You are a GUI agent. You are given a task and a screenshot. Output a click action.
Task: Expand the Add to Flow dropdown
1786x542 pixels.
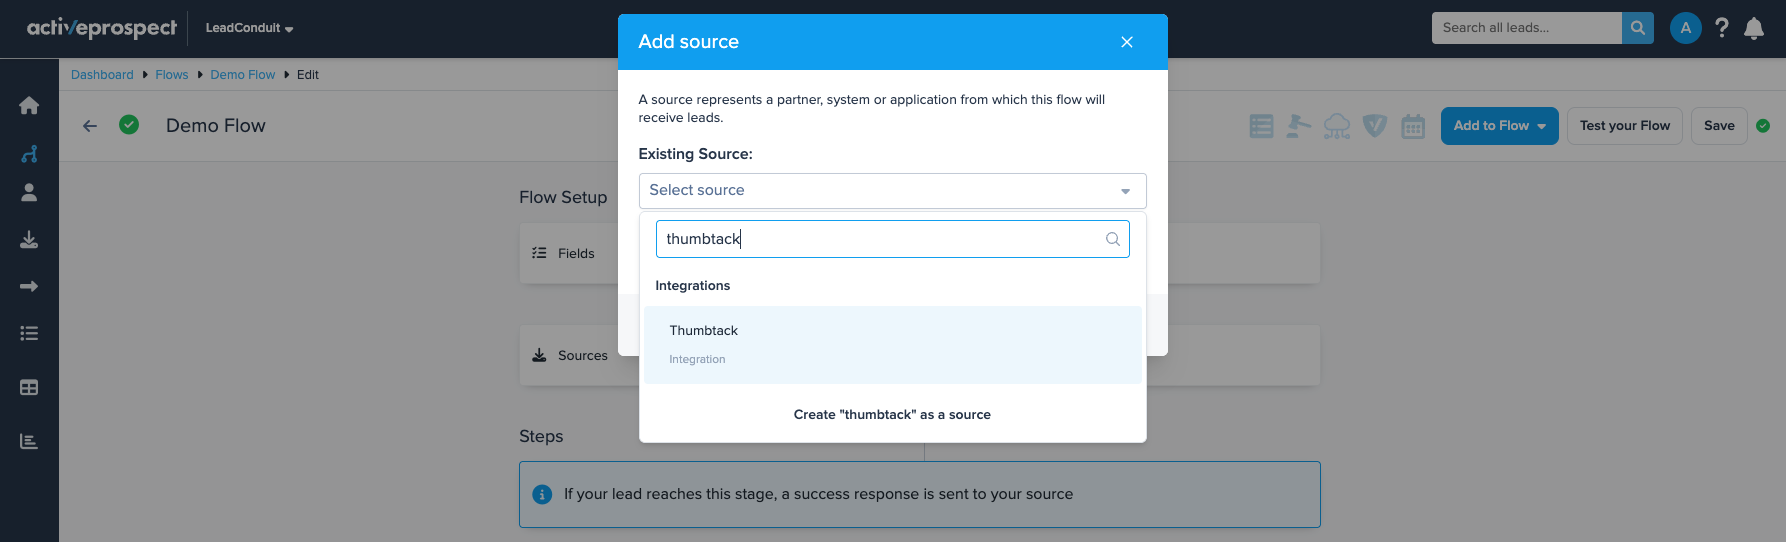(x=1499, y=126)
